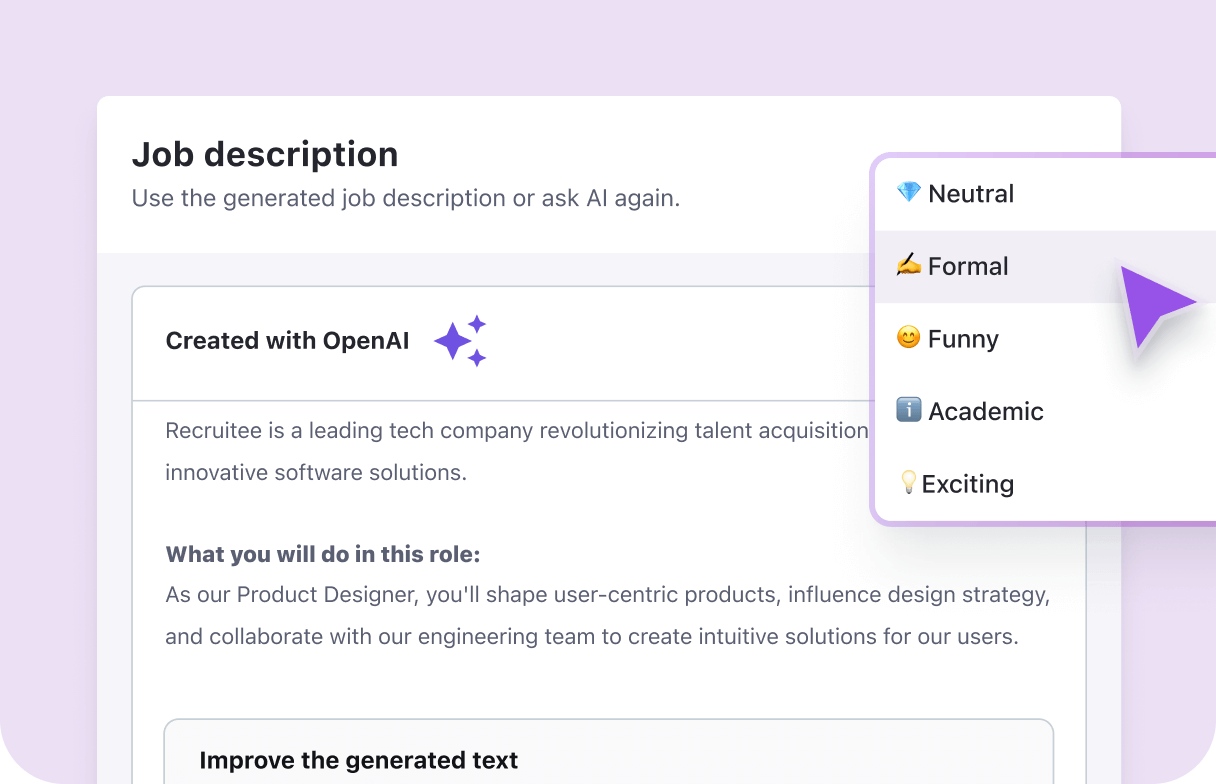Viewport: 1216px width, 784px height.
Task: Click the smiley icon beside Funny
Action: [x=906, y=338]
